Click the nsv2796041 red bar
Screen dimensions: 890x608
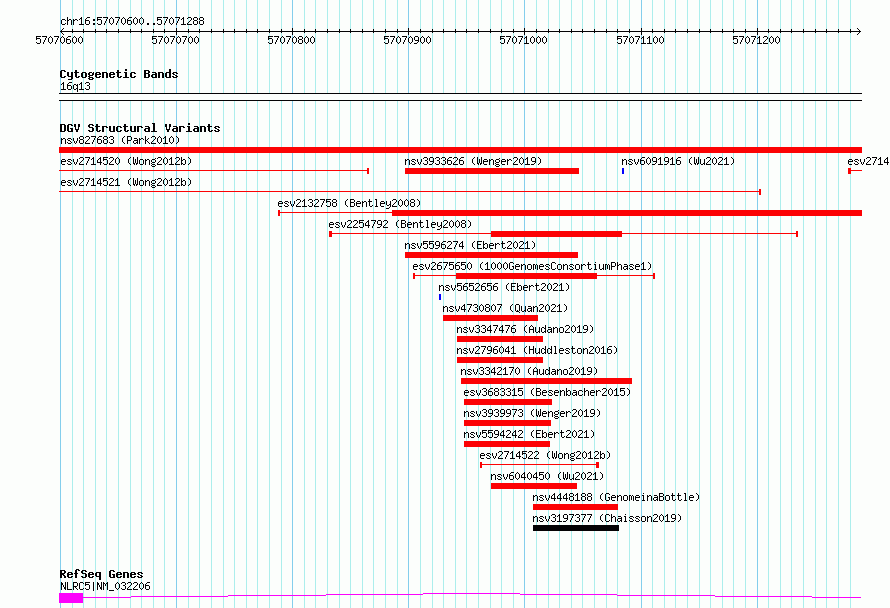click(x=500, y=360)
